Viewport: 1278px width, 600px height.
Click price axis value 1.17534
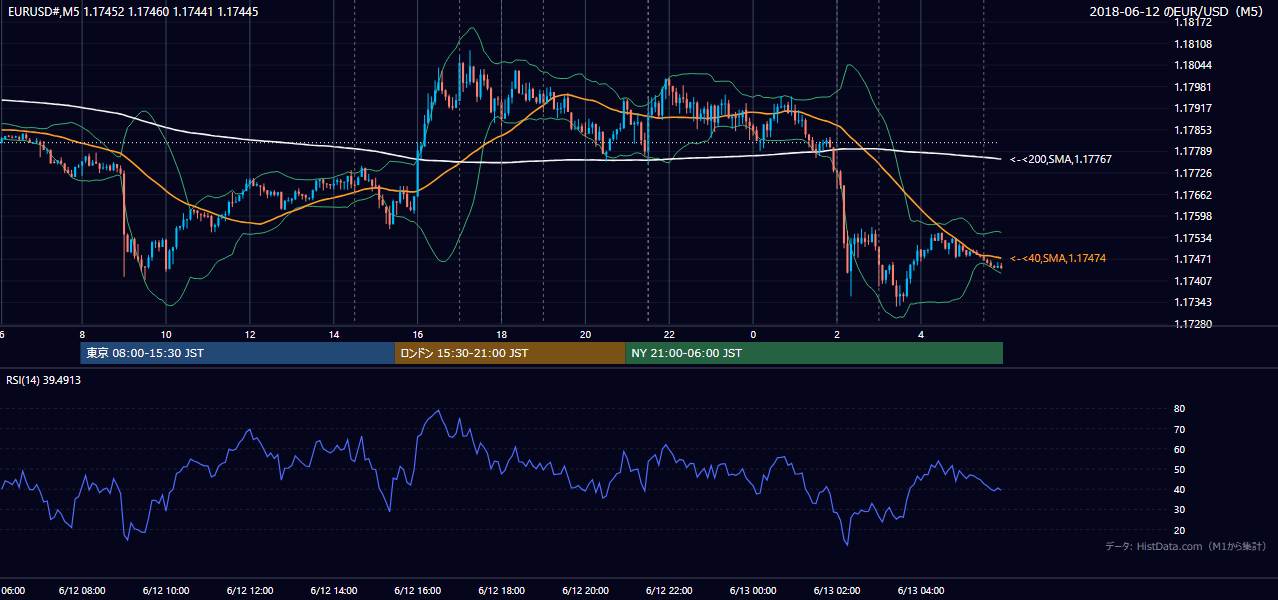1193,238
